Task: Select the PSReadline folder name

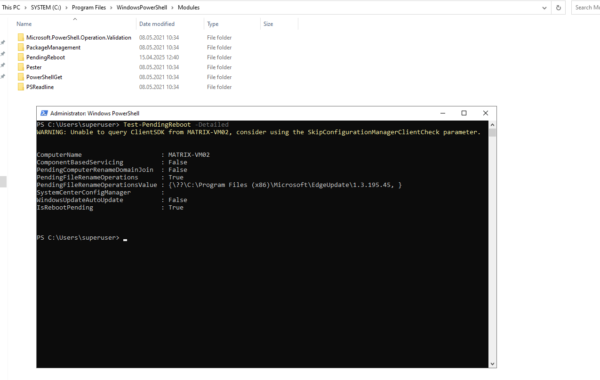Action: pyautogui.click(x=40, y=87)
